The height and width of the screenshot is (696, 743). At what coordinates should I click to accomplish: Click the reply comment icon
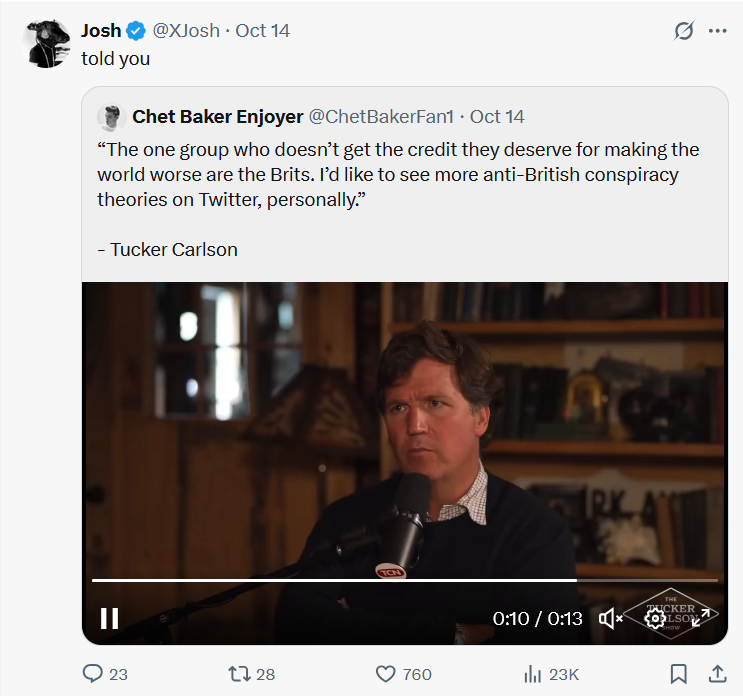[93, 674]
